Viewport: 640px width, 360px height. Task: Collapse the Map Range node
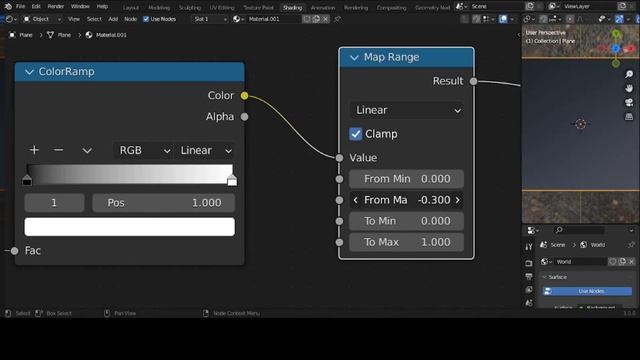click(354, 58)
